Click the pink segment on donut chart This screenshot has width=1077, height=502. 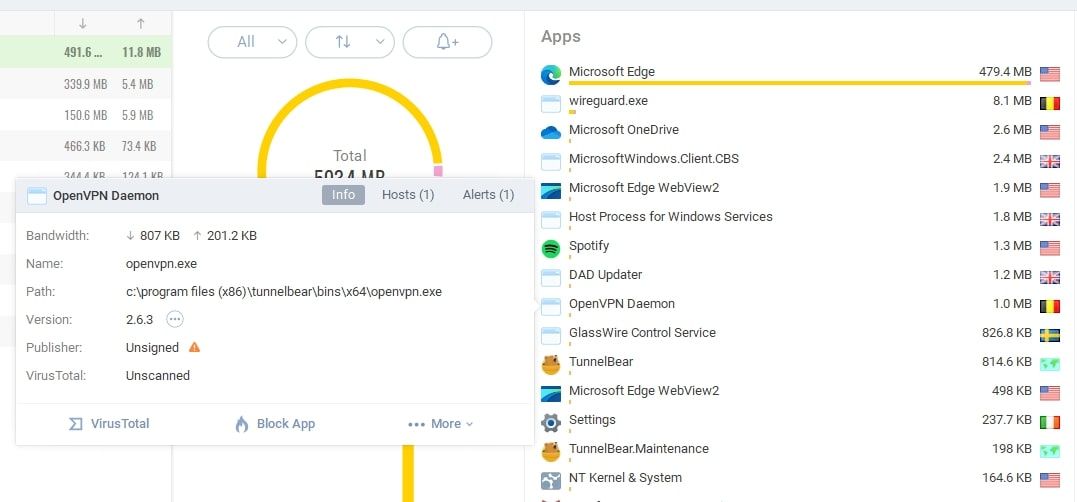pyautogui.click(x=438, y=170)
